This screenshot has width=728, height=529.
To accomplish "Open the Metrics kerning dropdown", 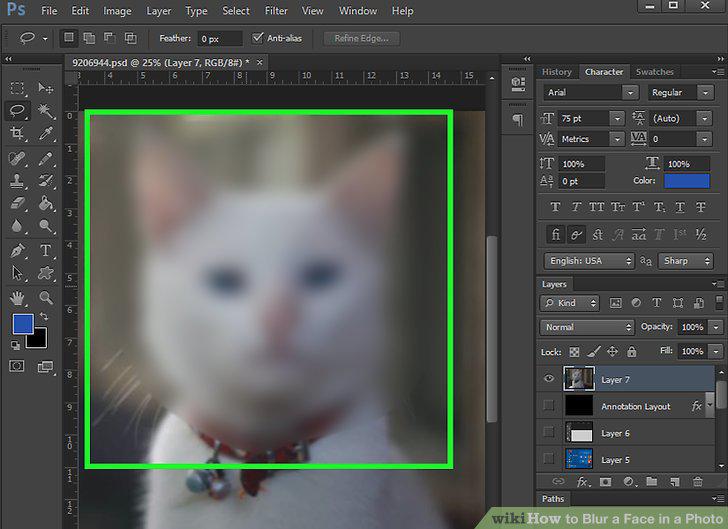I will pos(617,139).
